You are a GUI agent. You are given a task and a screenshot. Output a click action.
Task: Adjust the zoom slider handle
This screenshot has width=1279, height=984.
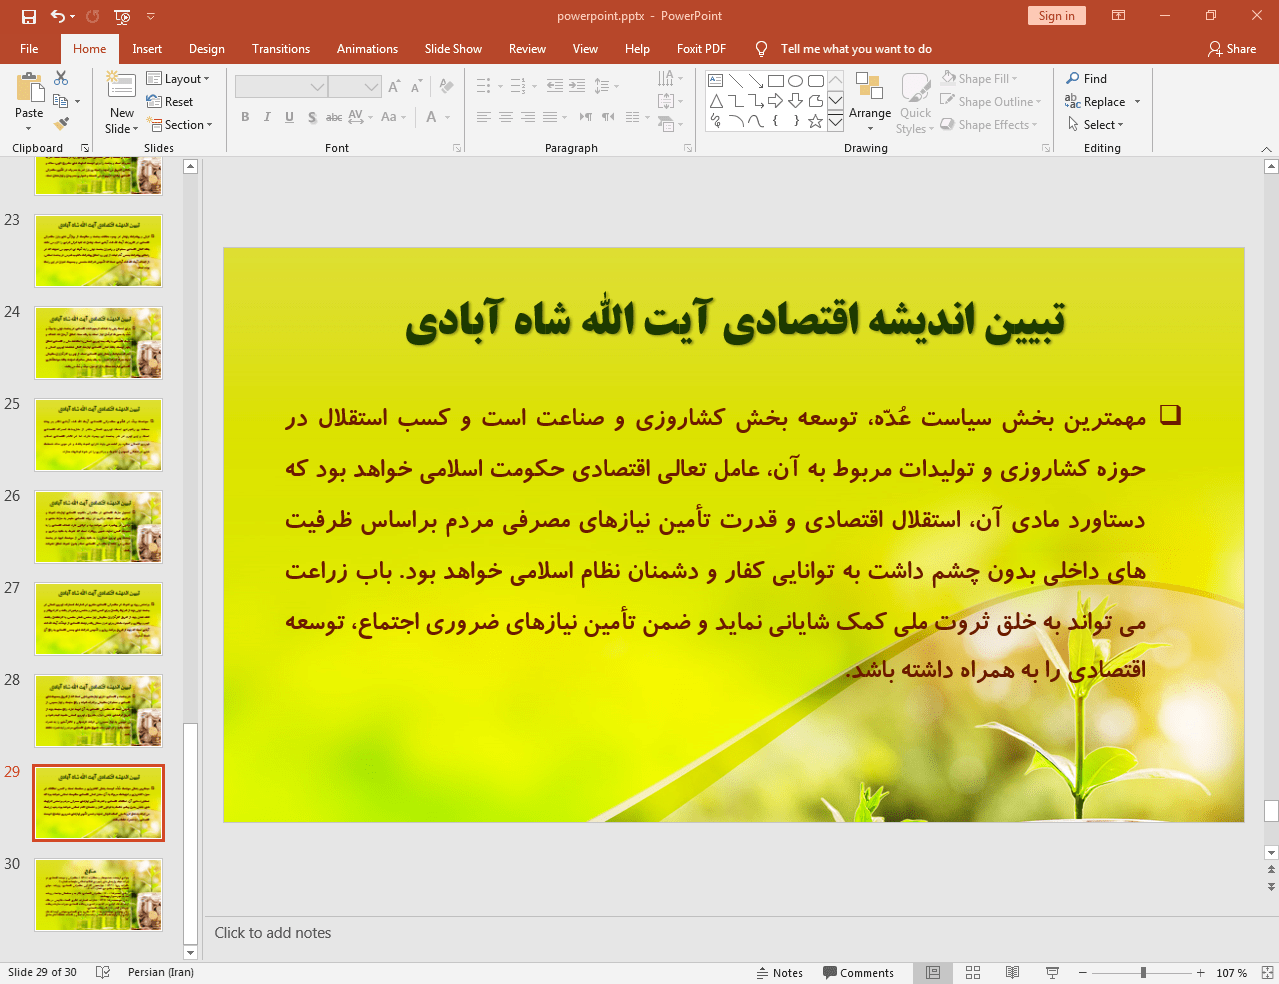point(1143,973)
